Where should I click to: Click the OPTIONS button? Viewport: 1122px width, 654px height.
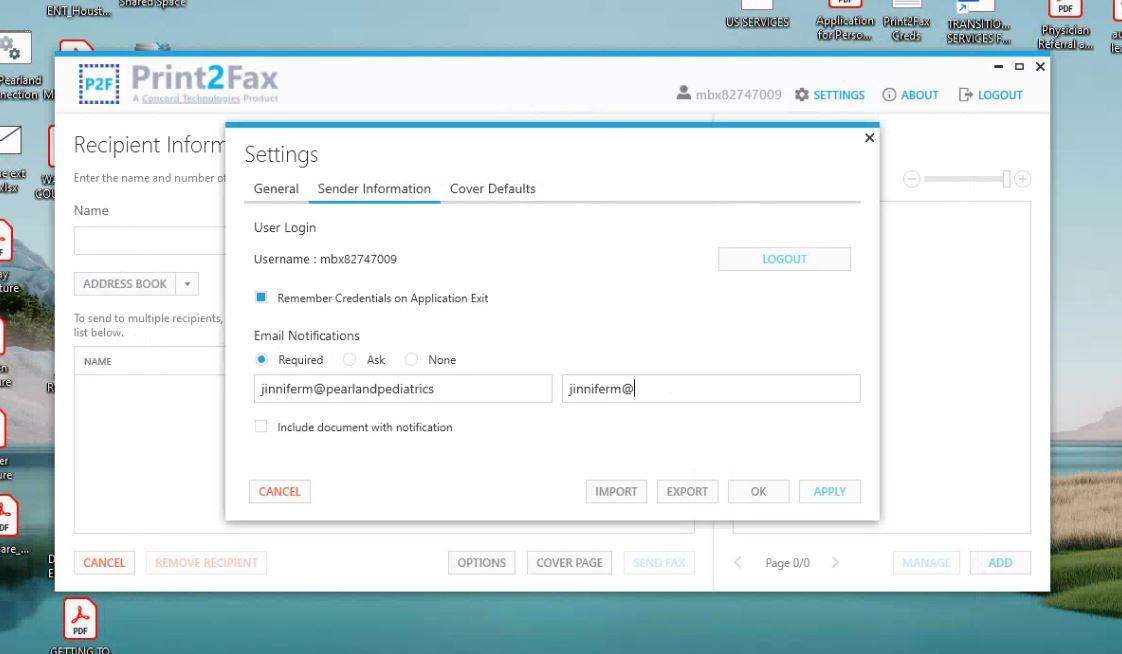pyautogui.click(x=482, y=562)
